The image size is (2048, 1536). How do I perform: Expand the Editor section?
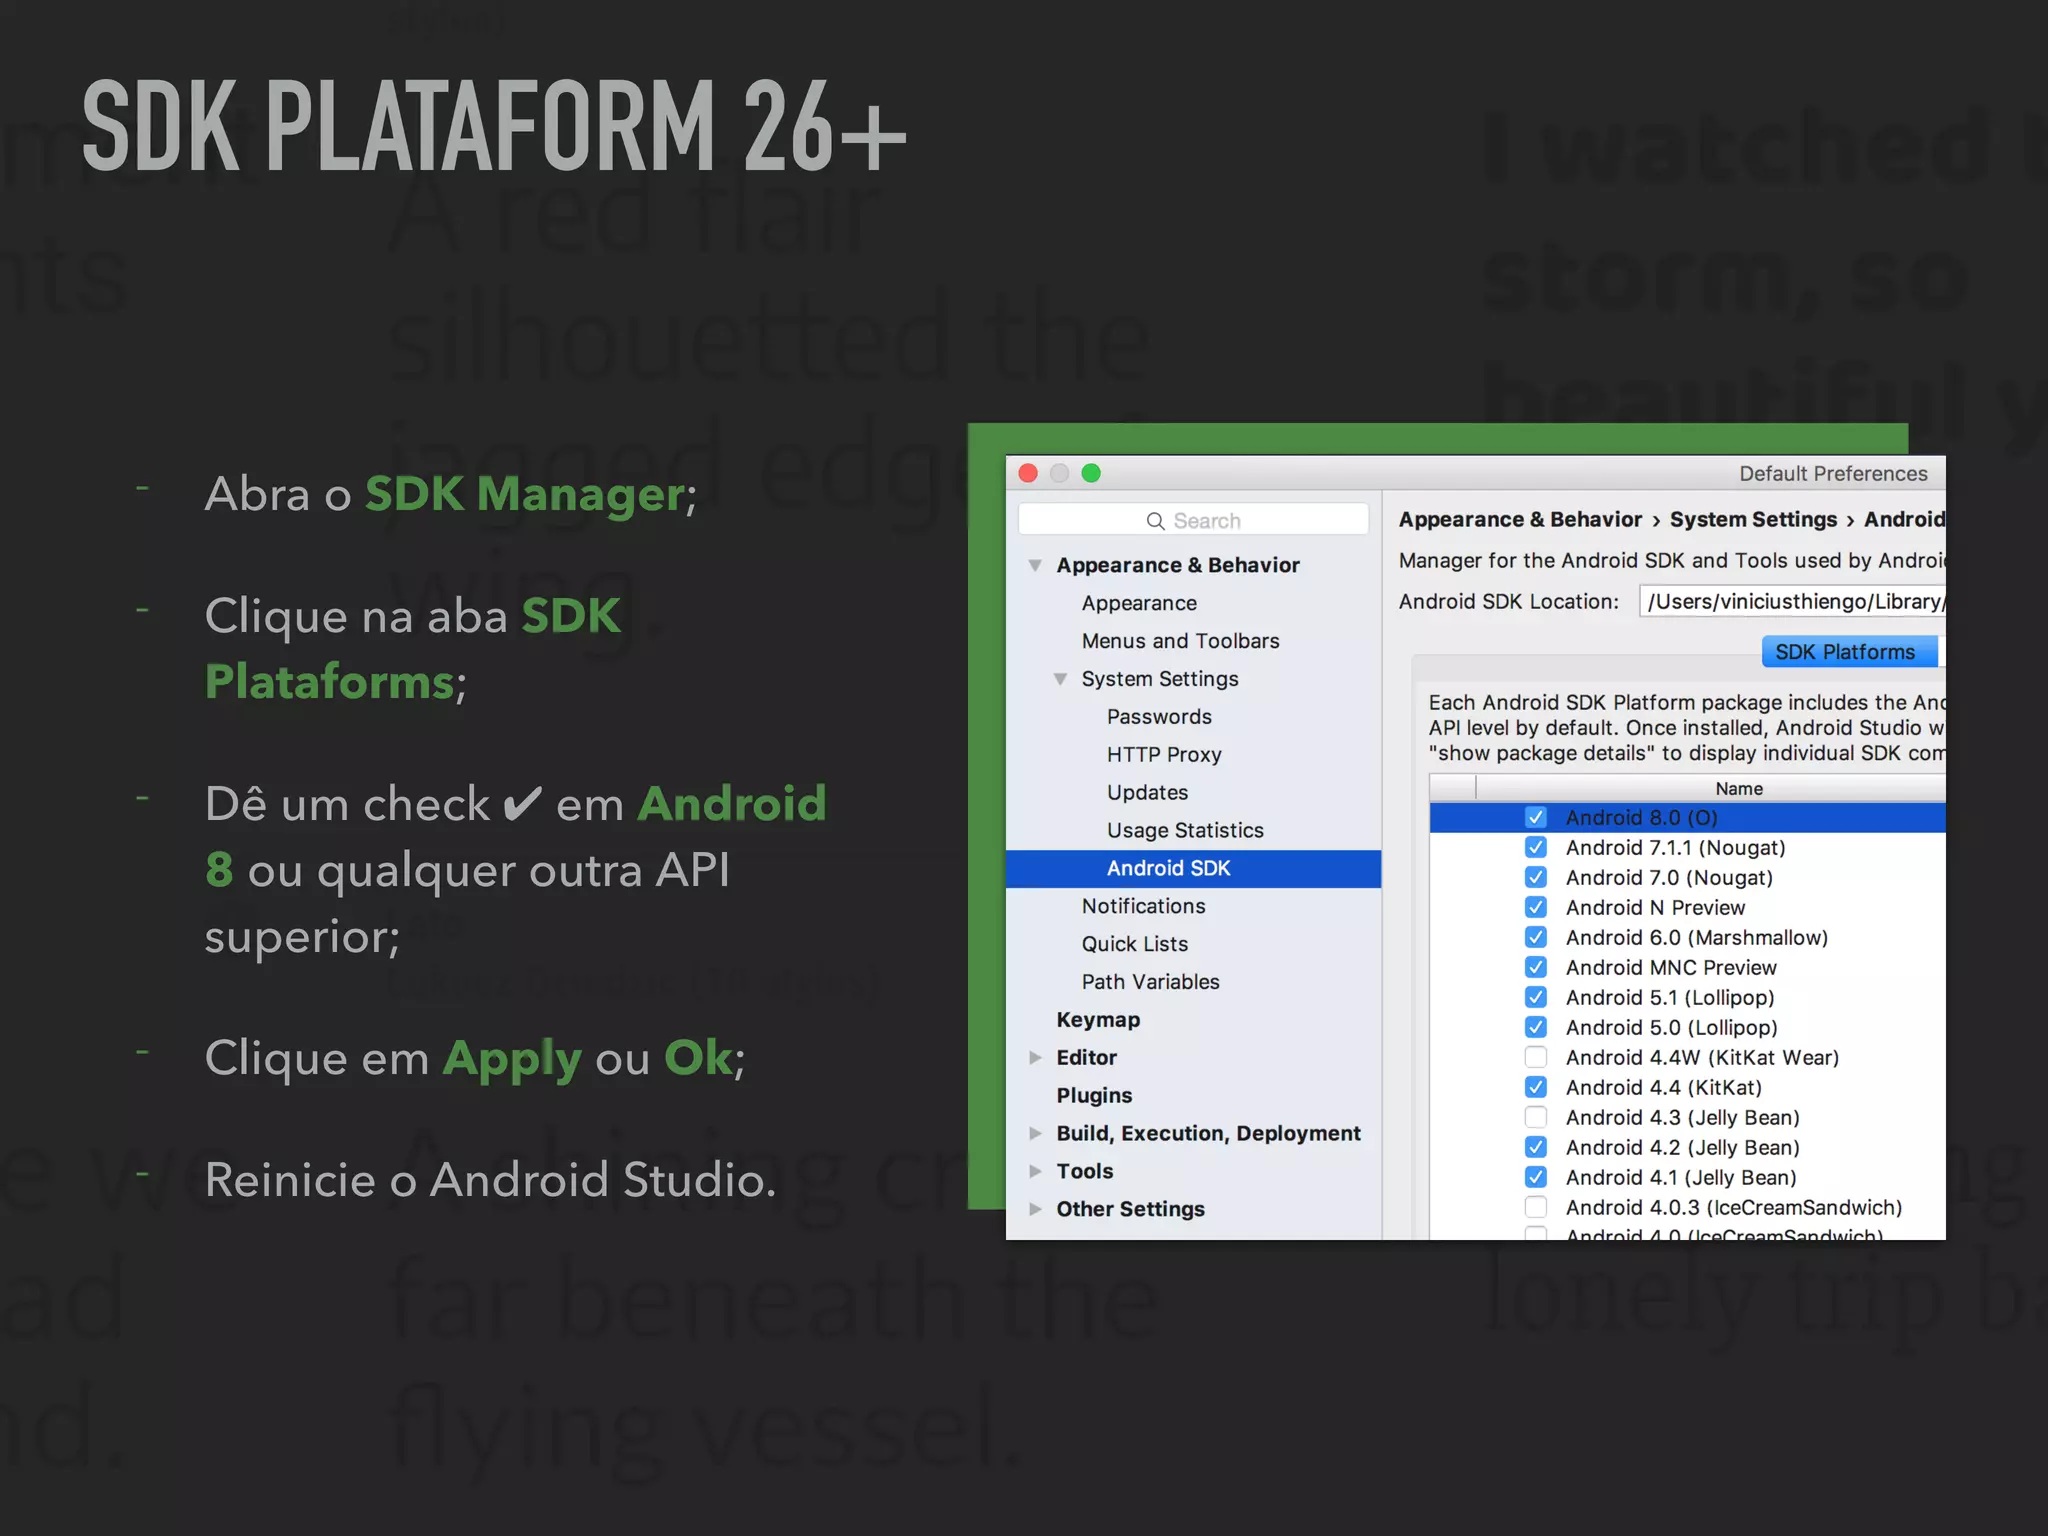point(1035,1057)
